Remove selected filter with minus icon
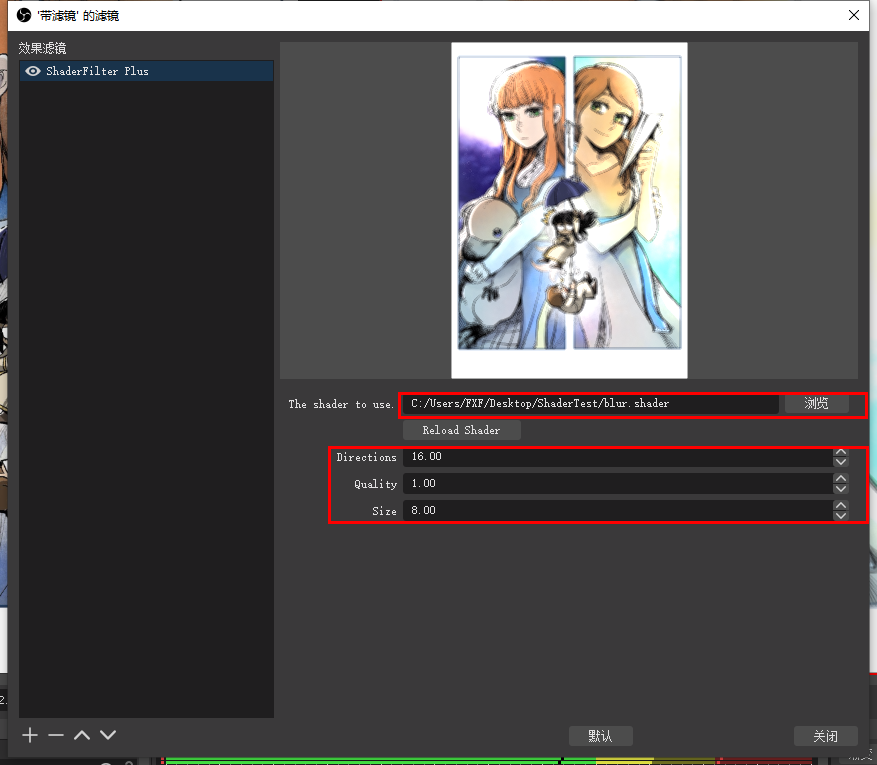 pos(56,735)
